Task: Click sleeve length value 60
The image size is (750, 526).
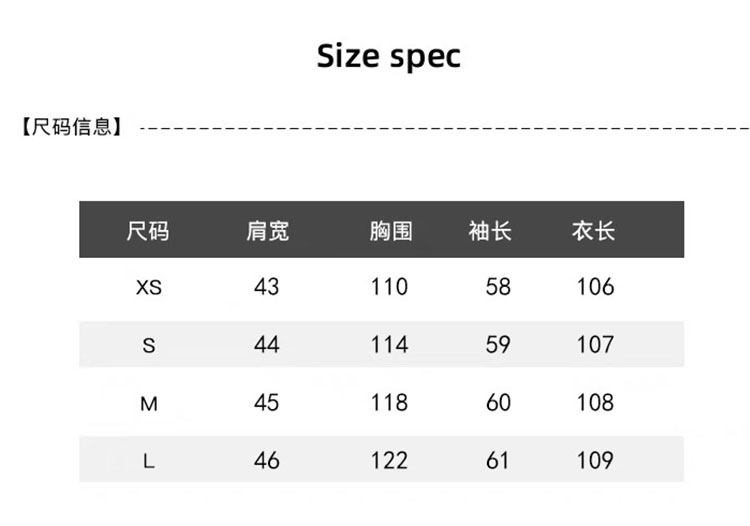Action: click(498, 403)
